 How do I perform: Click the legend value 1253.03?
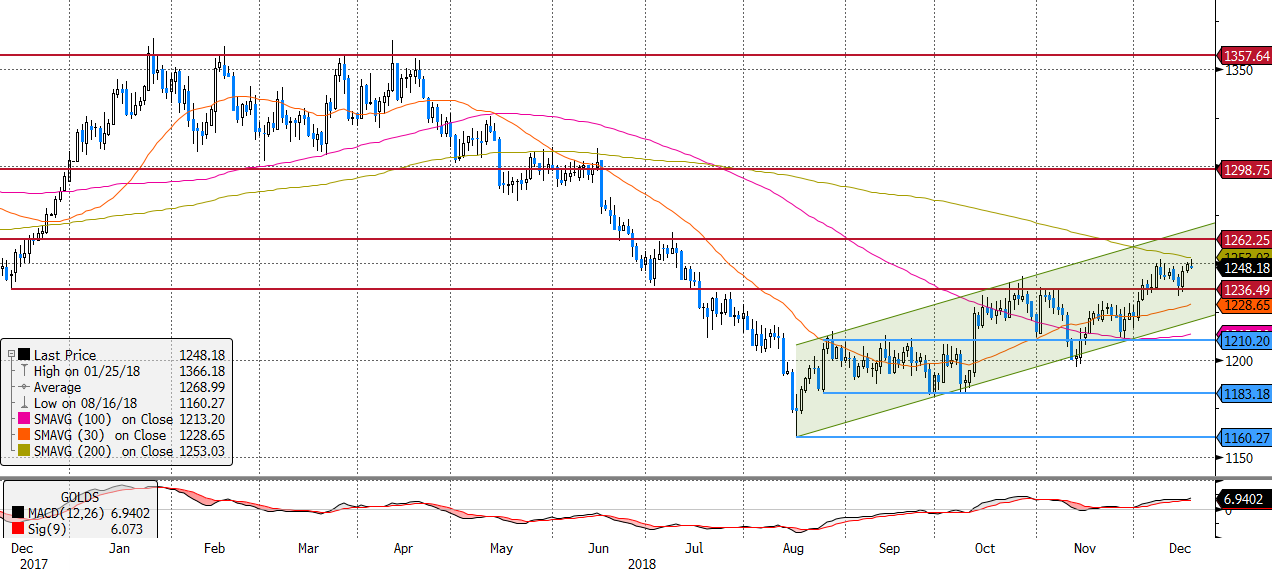201,451
